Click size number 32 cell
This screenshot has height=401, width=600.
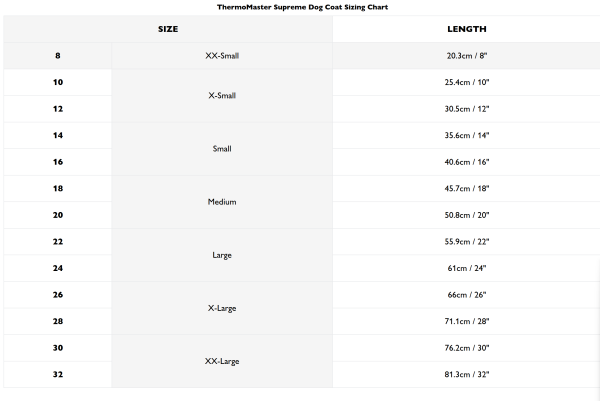(57, 374)
